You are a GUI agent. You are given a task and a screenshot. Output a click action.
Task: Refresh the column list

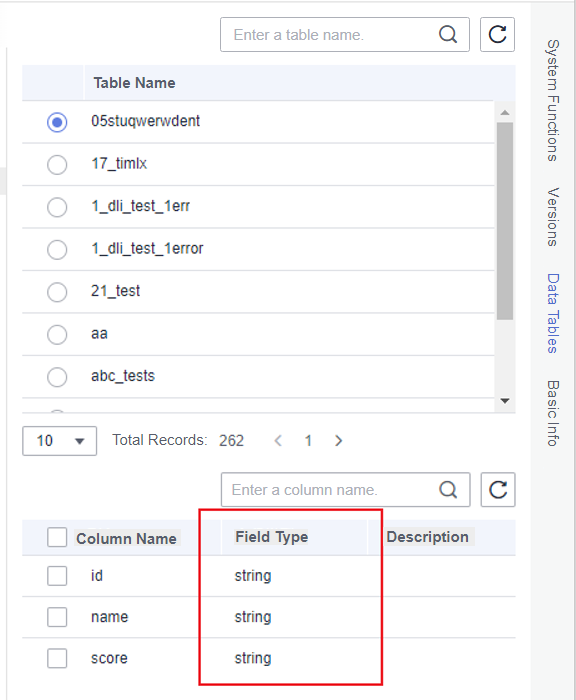(x=498, y=490)
